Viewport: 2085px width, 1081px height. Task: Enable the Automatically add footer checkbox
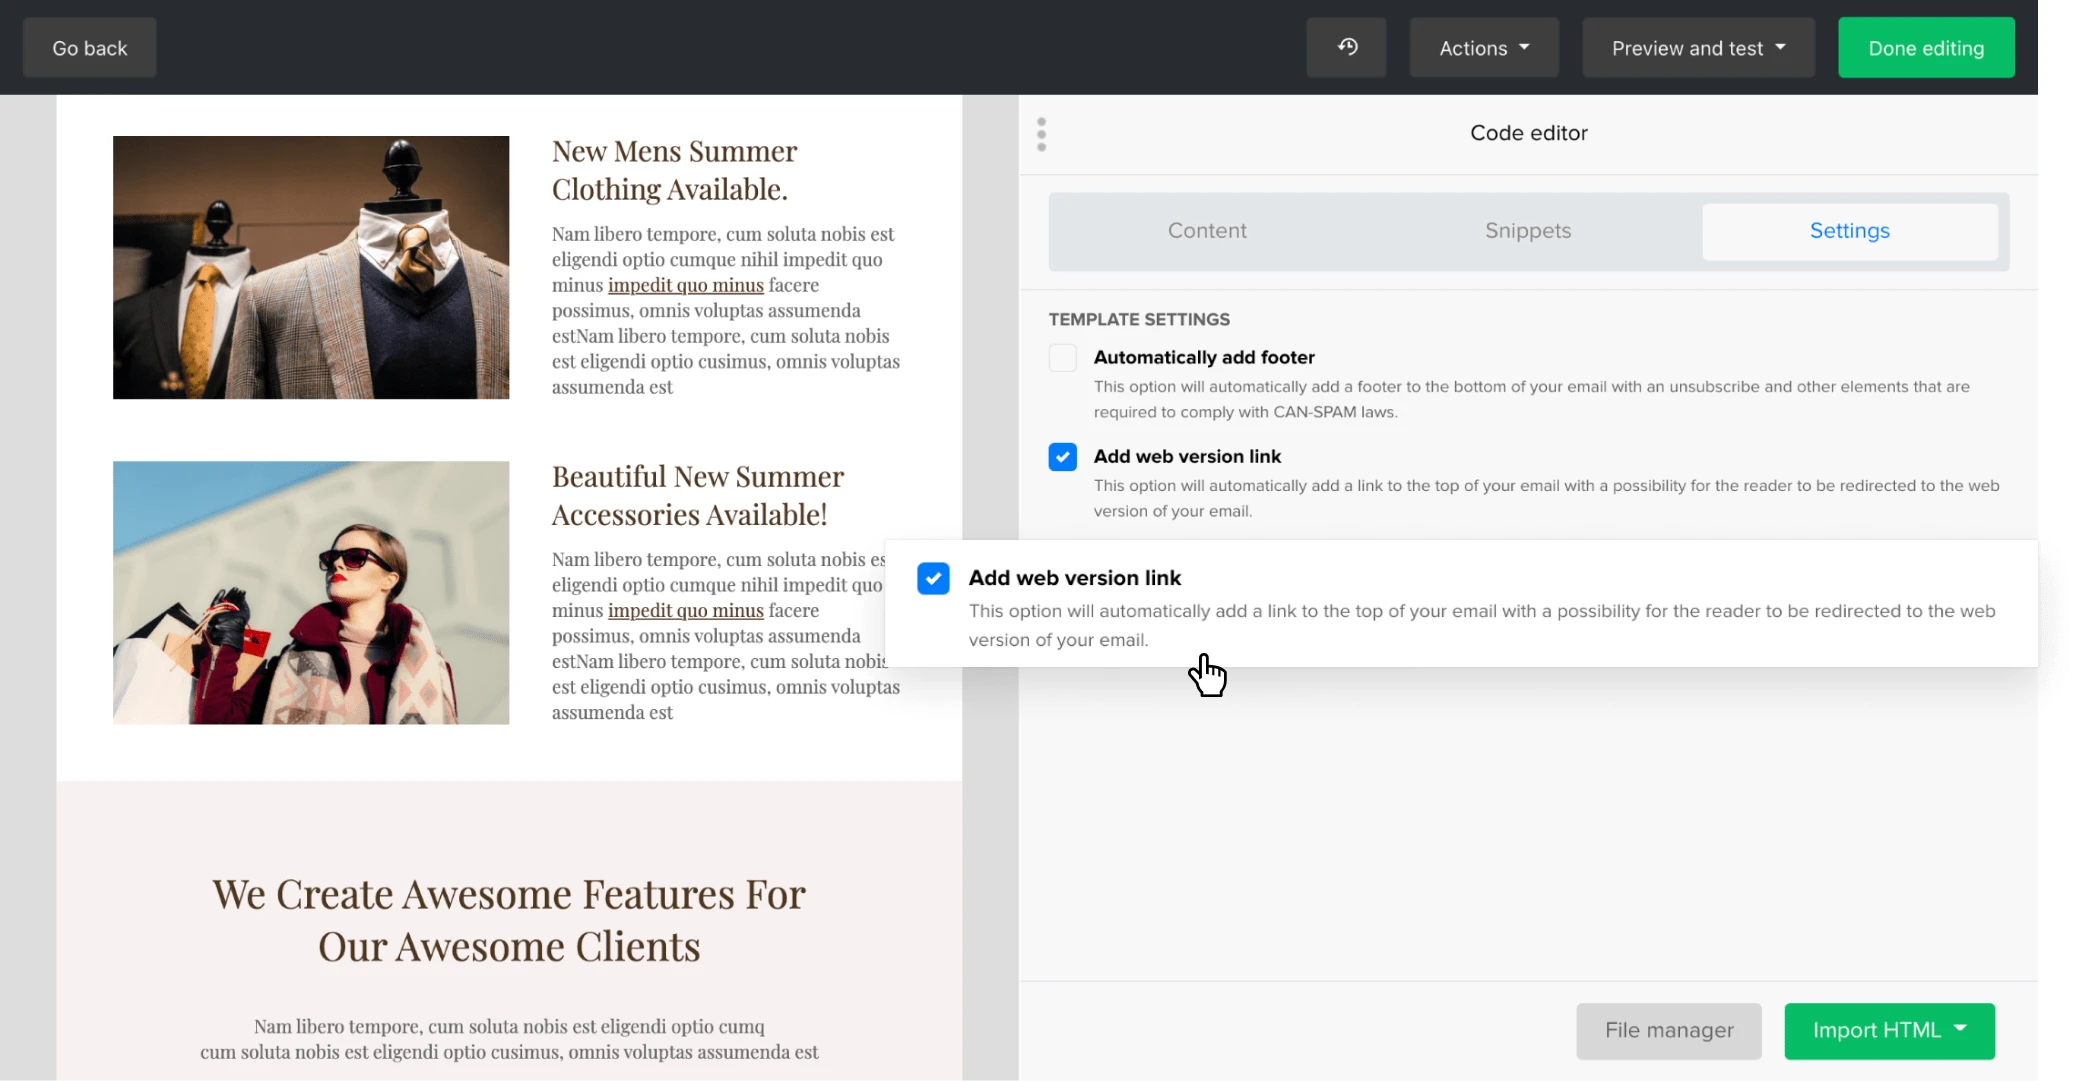pyautogui.click(x=1062, y=358)
